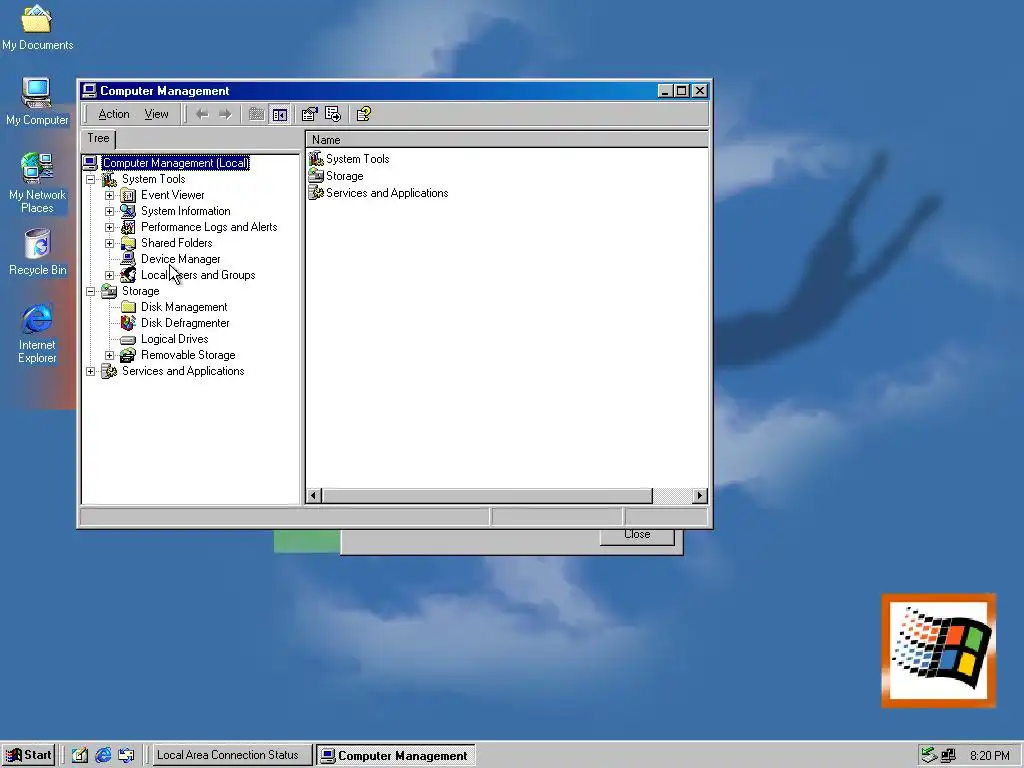Click Computer Management taskbar button

(x=396, y=756)
